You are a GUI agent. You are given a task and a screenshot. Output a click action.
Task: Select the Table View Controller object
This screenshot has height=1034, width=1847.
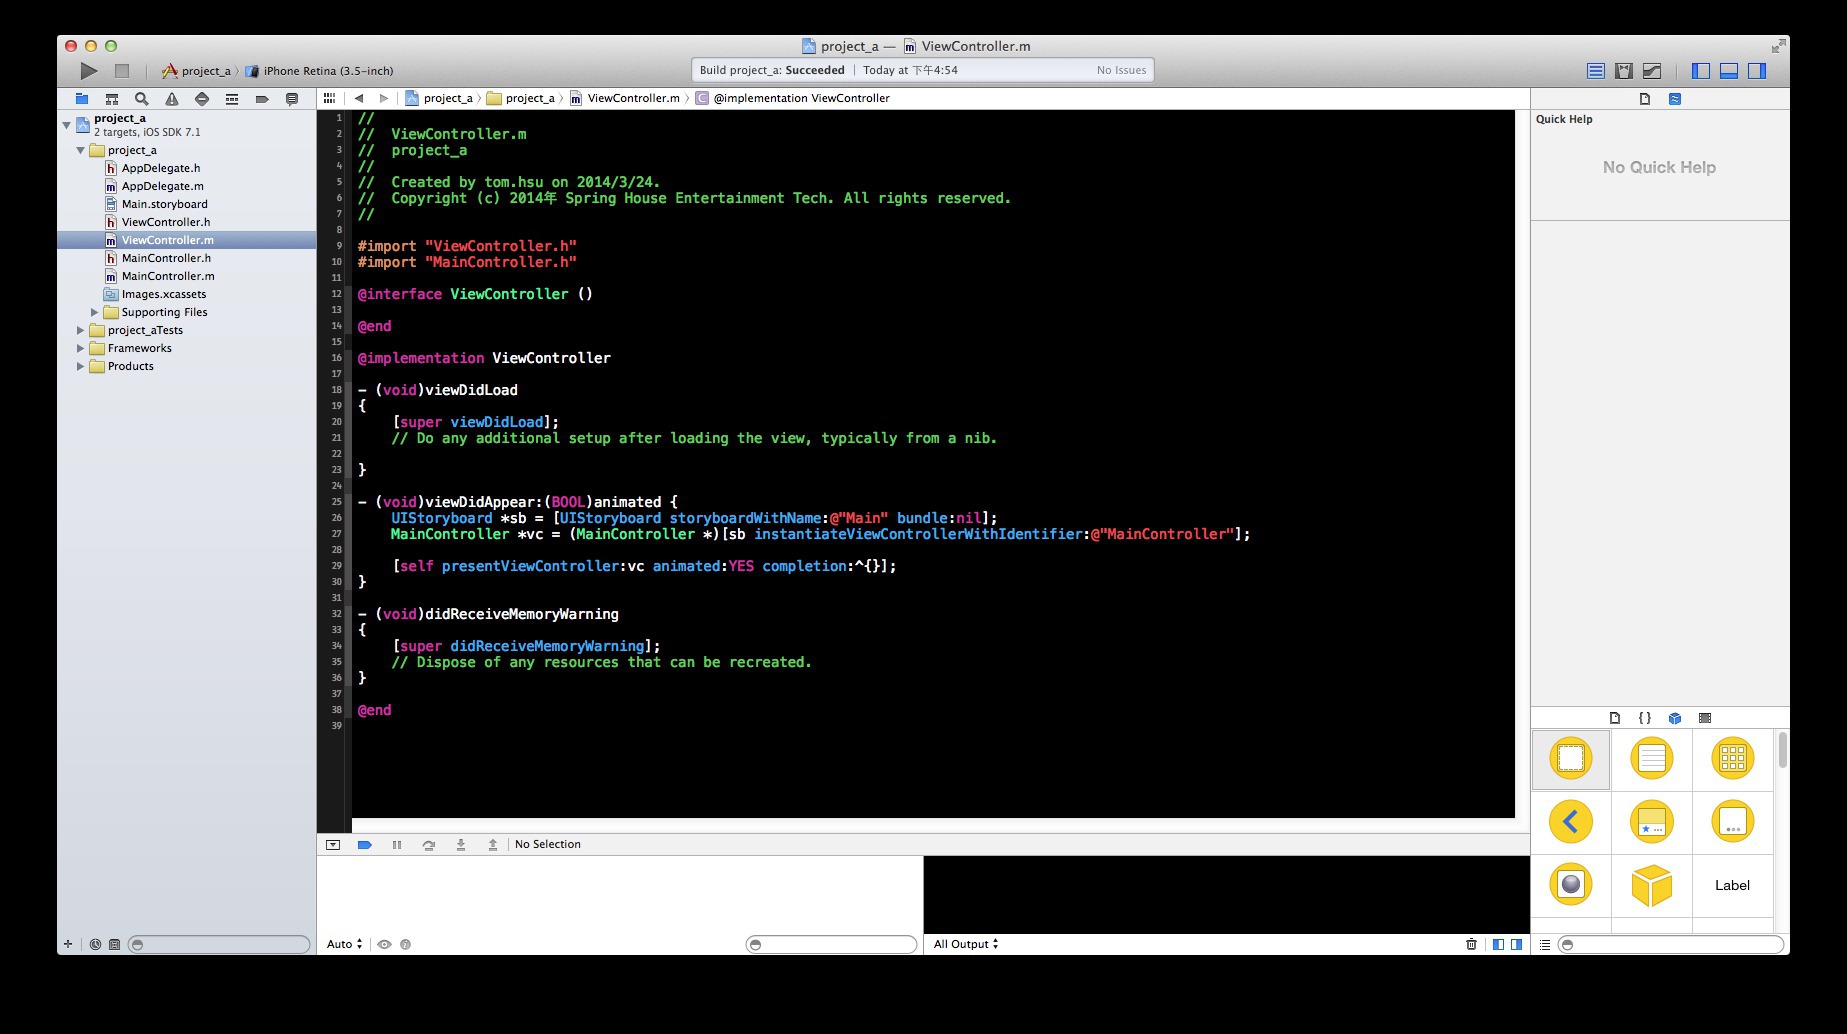point(1652,759)
